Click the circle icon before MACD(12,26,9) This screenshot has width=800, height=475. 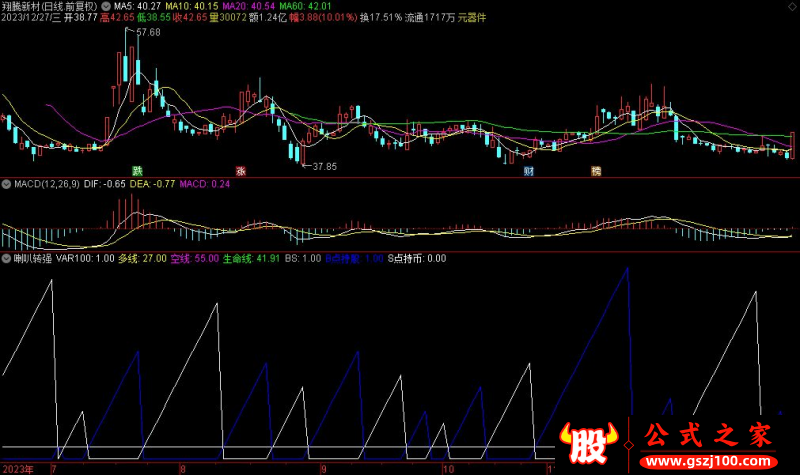coord(5,184)
